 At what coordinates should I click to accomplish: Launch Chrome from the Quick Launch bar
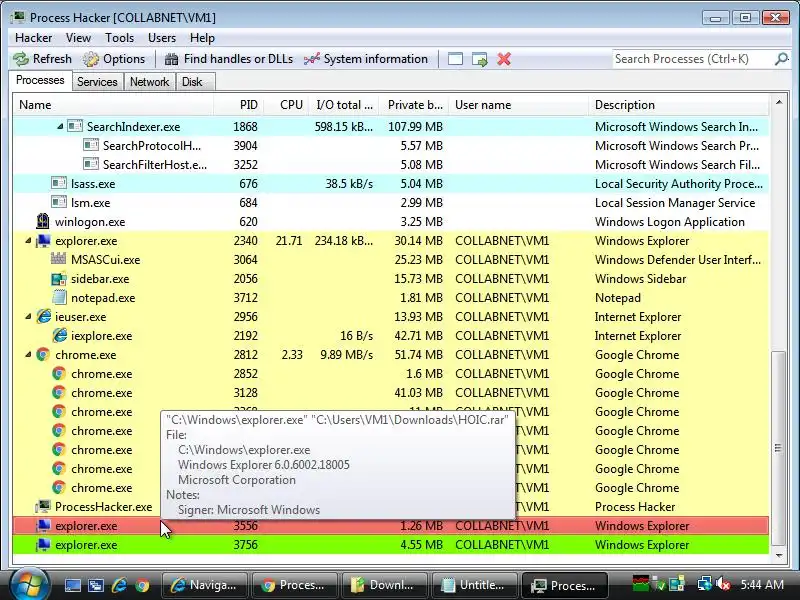142,585
